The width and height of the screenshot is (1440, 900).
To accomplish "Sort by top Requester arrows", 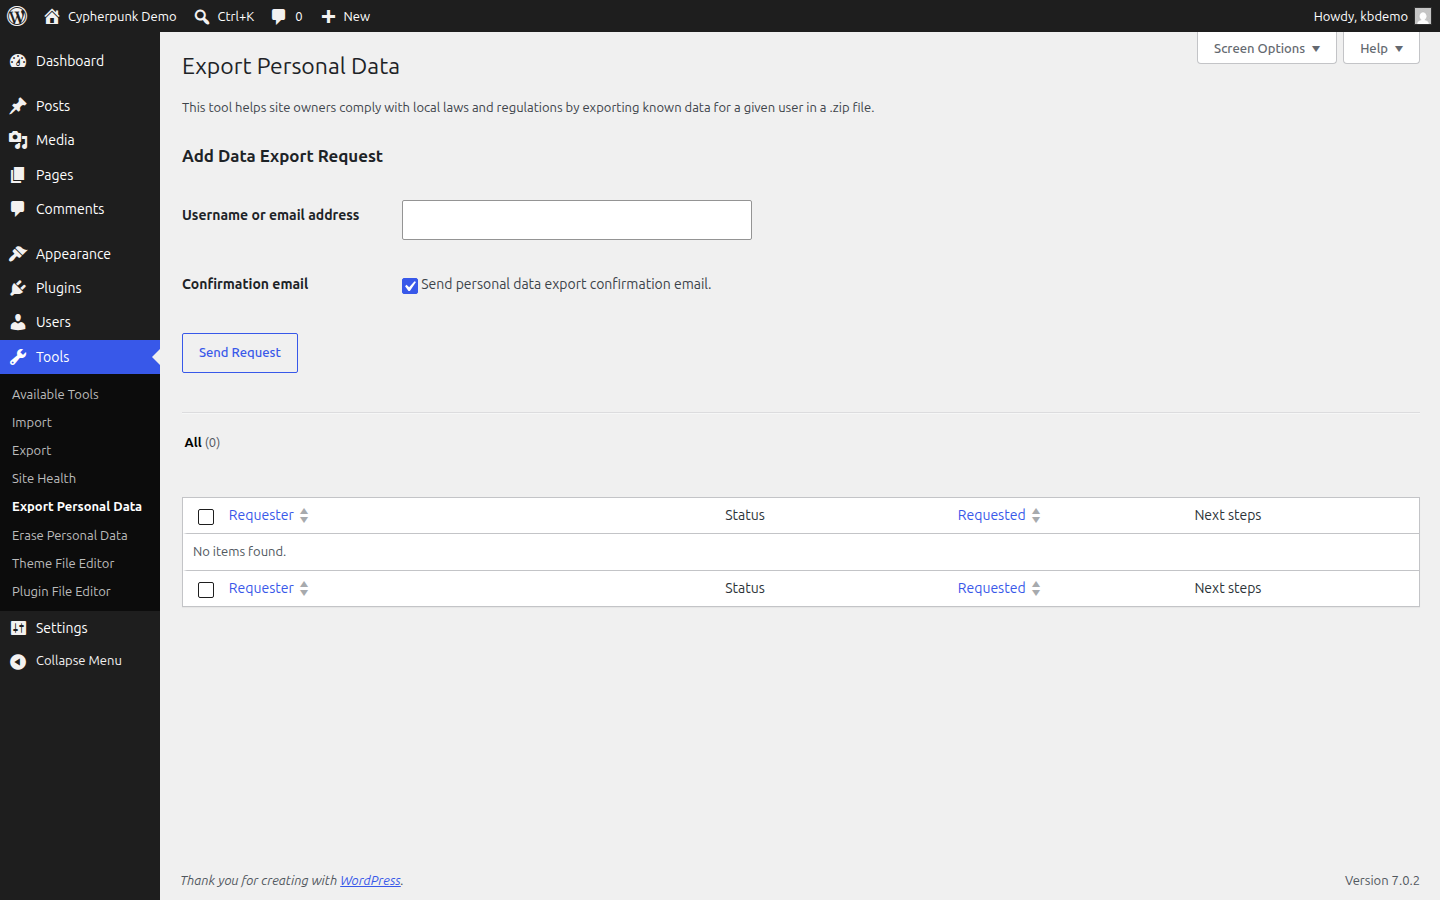I will pyautogui.click(x=304, y=515).
